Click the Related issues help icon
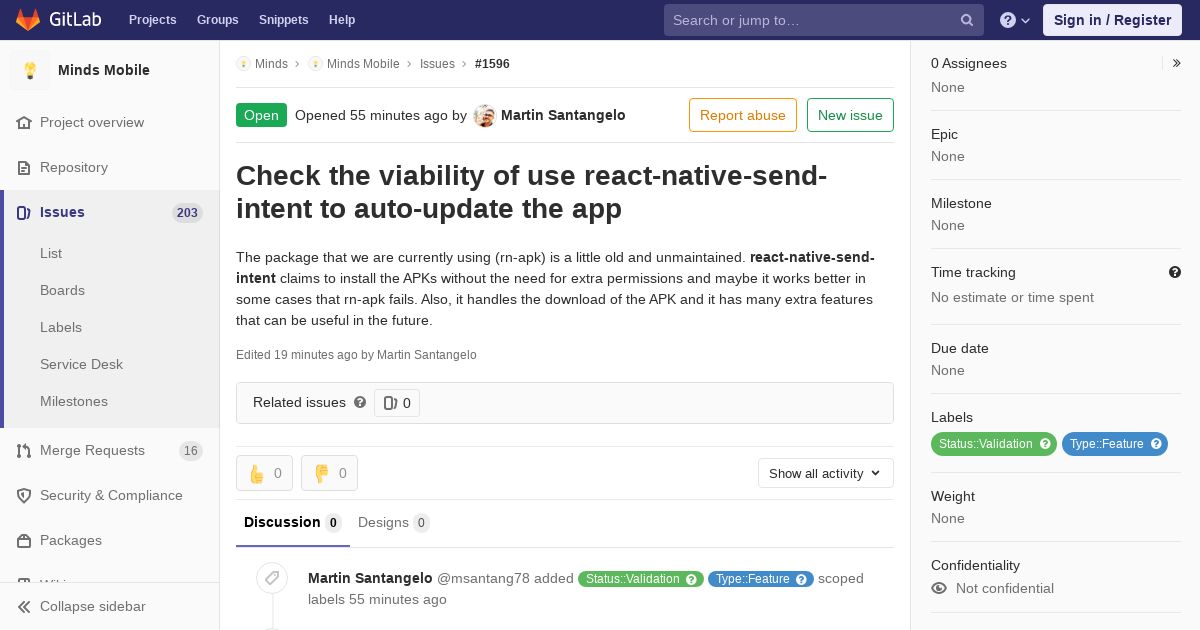Screen dimensions: 1200x630 point(360,402)
